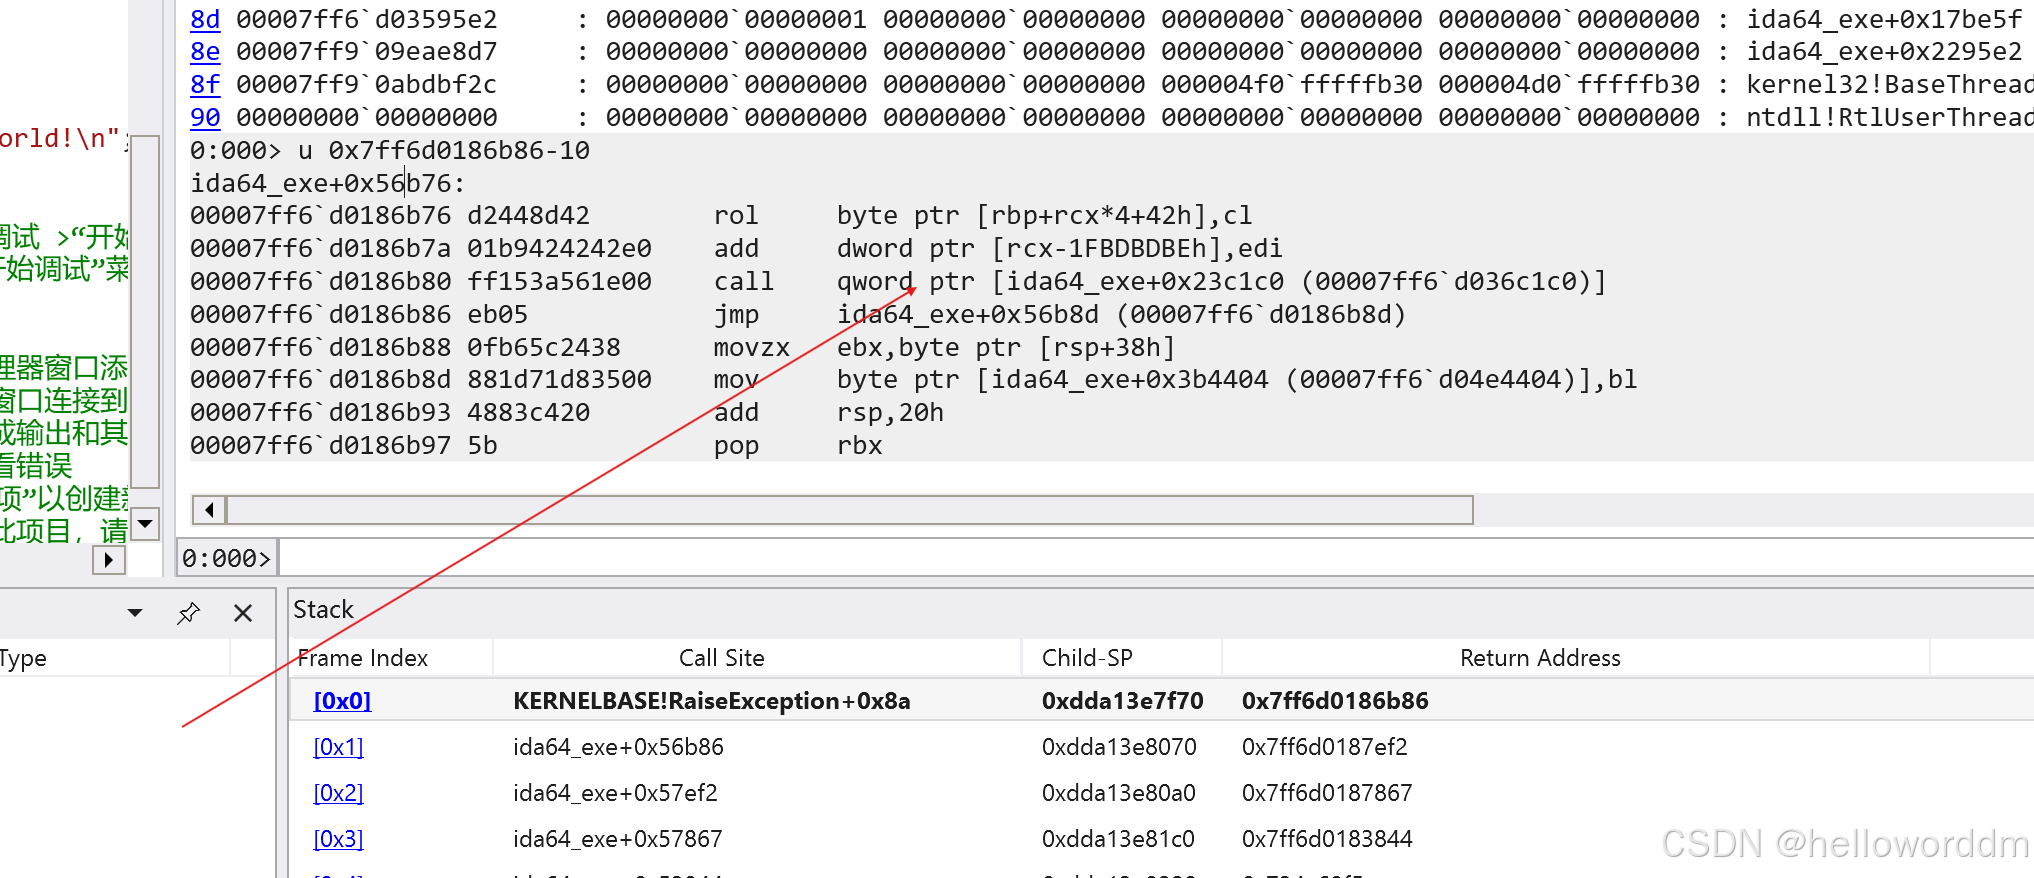Click return address 0x7ff6d0187ef2
The image size is (2034, 878).
1325,747
